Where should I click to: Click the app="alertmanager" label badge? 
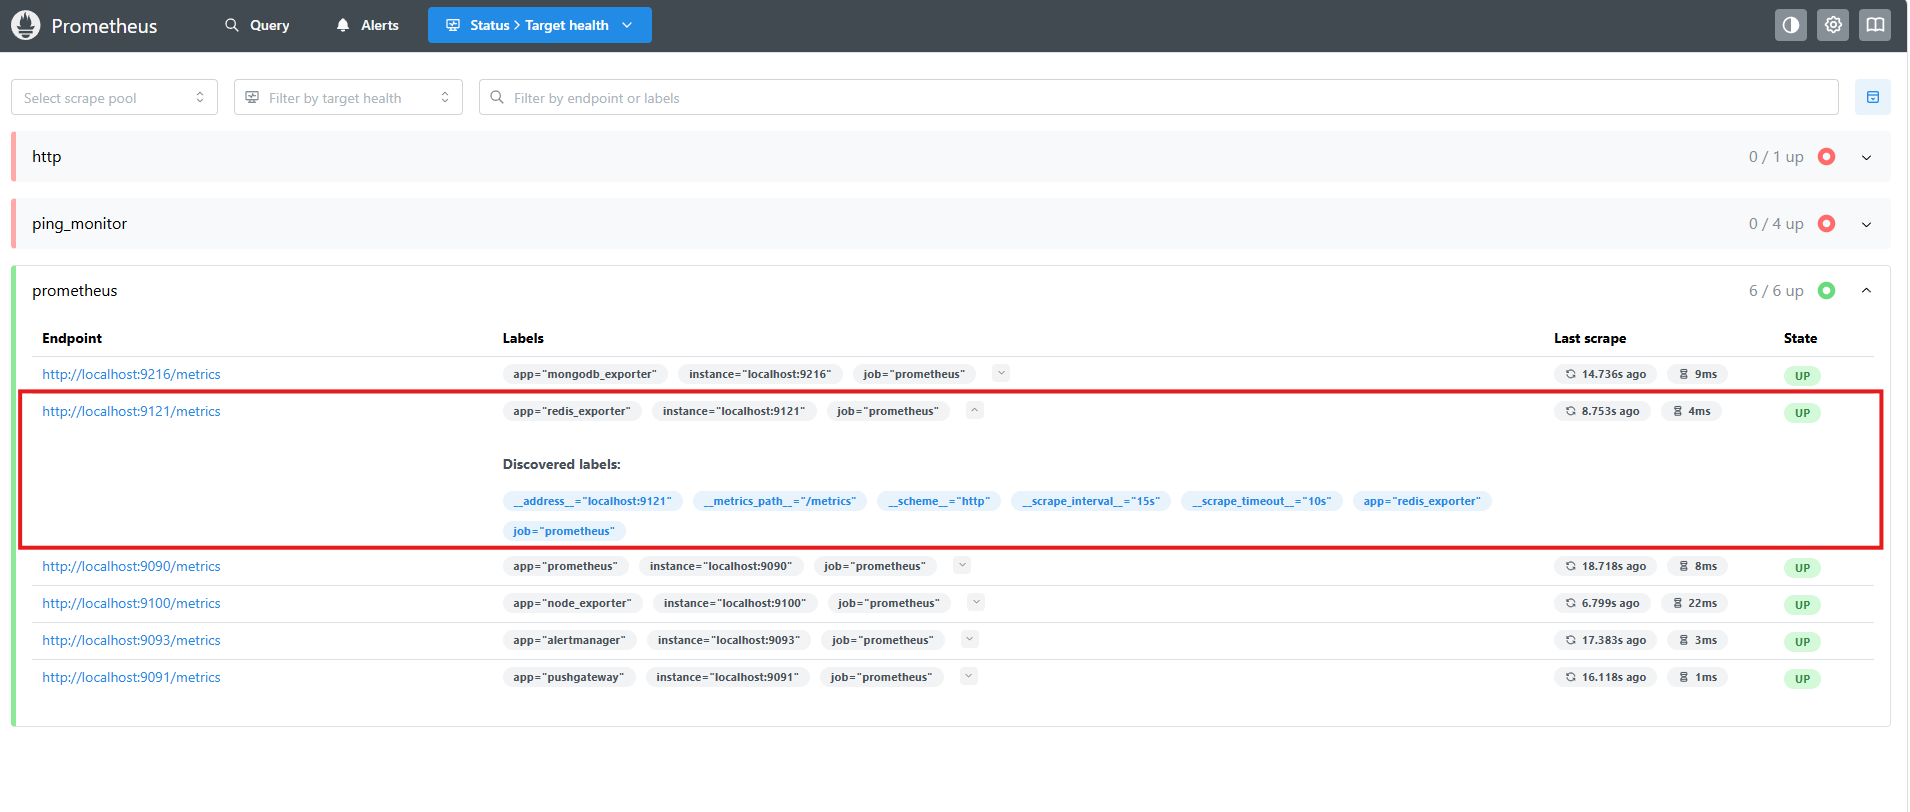569,640
